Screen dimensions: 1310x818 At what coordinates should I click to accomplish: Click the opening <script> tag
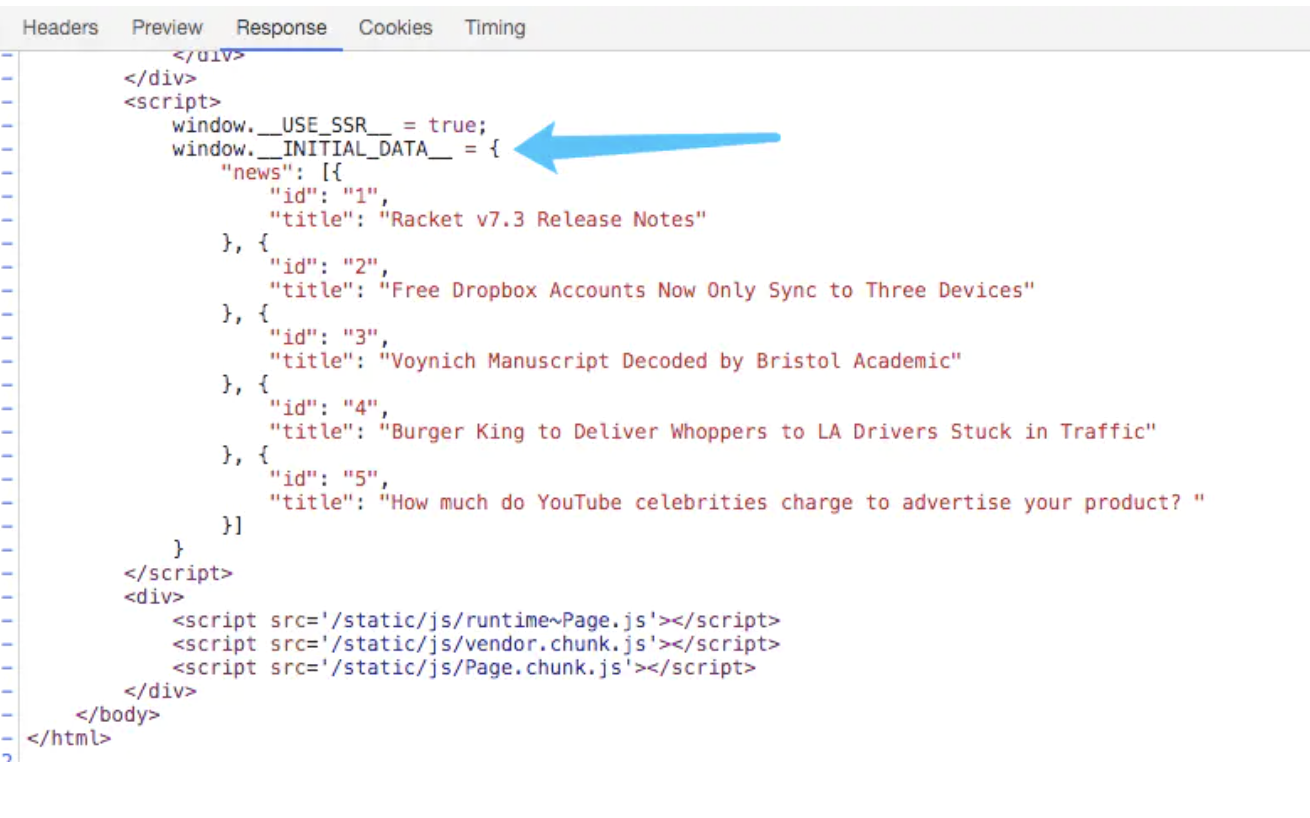coord(172,102)
